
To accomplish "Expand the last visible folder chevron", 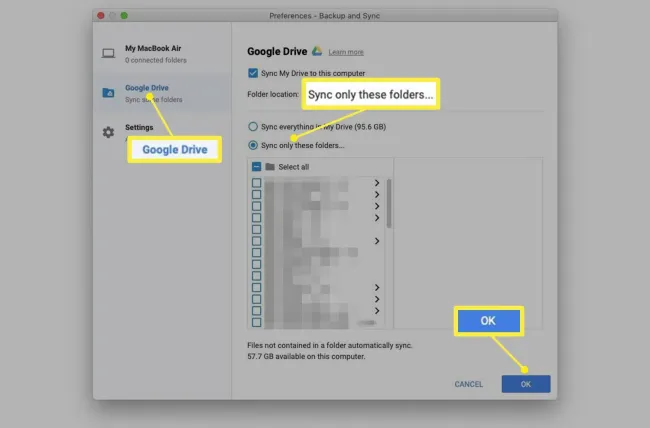I will click(377, 311).
